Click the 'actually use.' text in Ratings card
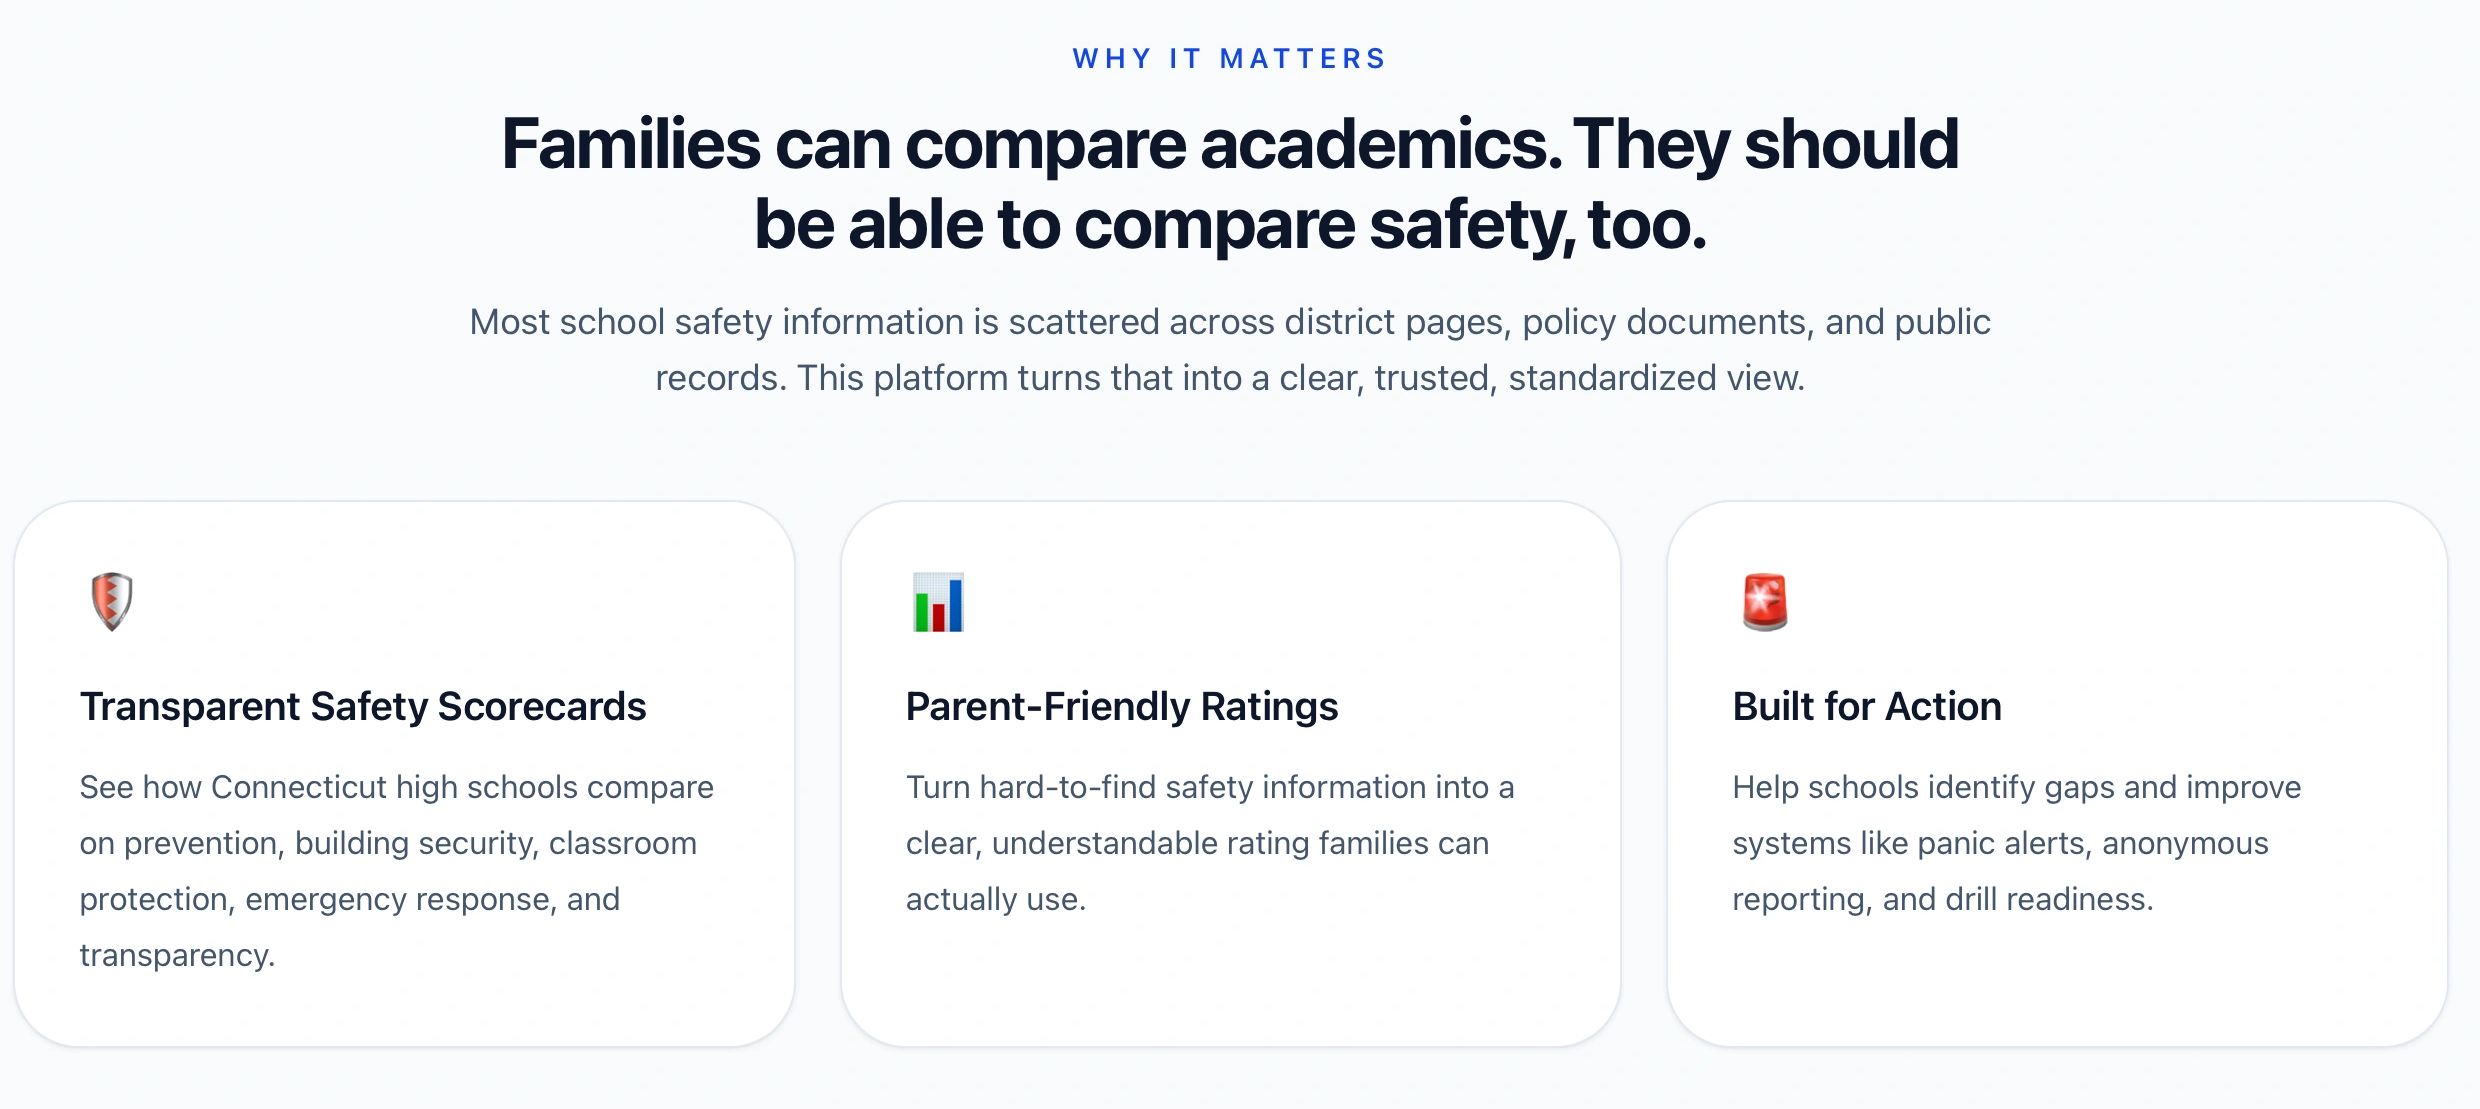 (995, 899)
